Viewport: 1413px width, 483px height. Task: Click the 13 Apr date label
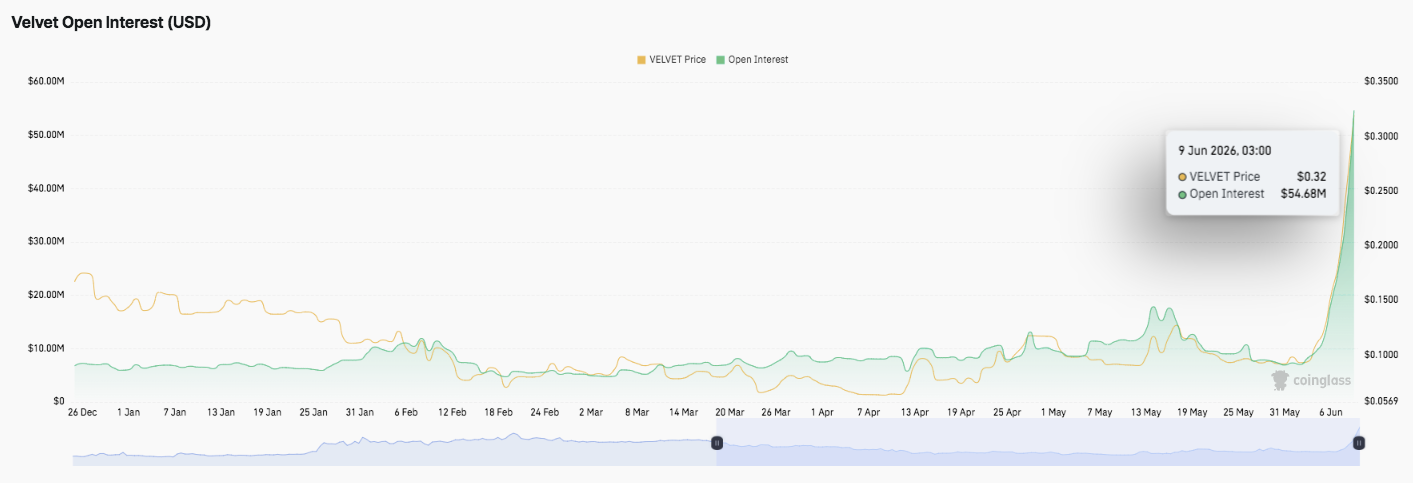[x=914, y=412]
